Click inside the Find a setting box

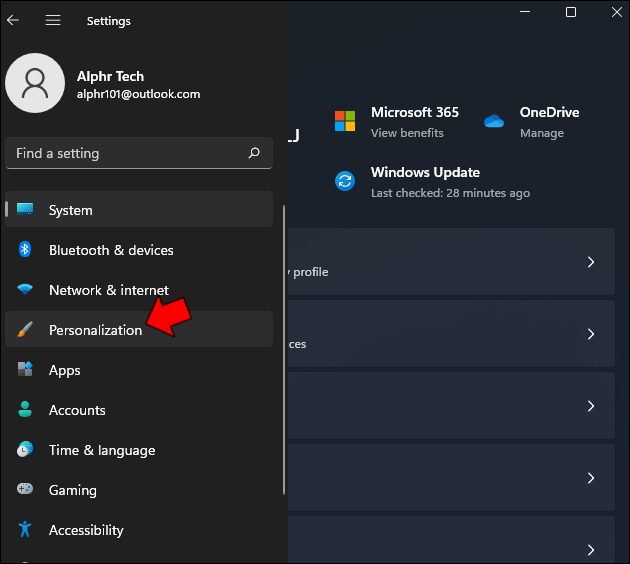[125, 153]
